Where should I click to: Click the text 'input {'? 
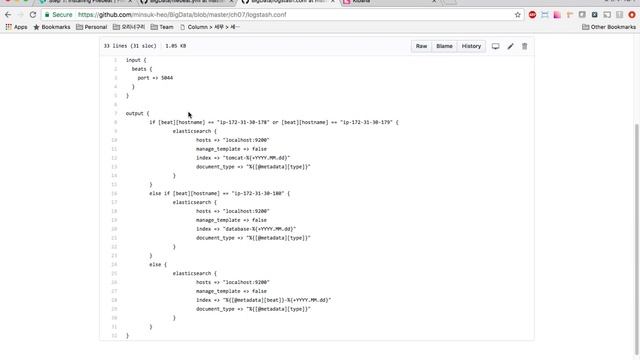pyautogui.click(x=136, y=60)
